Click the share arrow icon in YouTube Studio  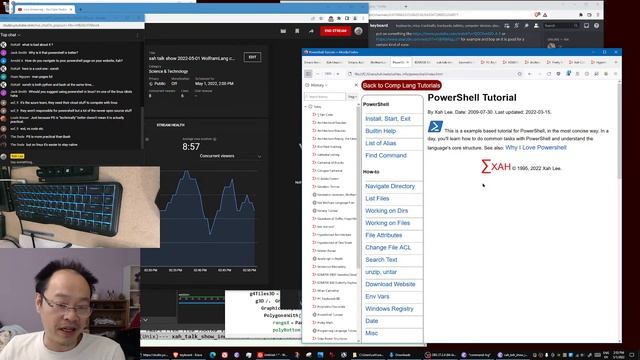pos(311,31)
